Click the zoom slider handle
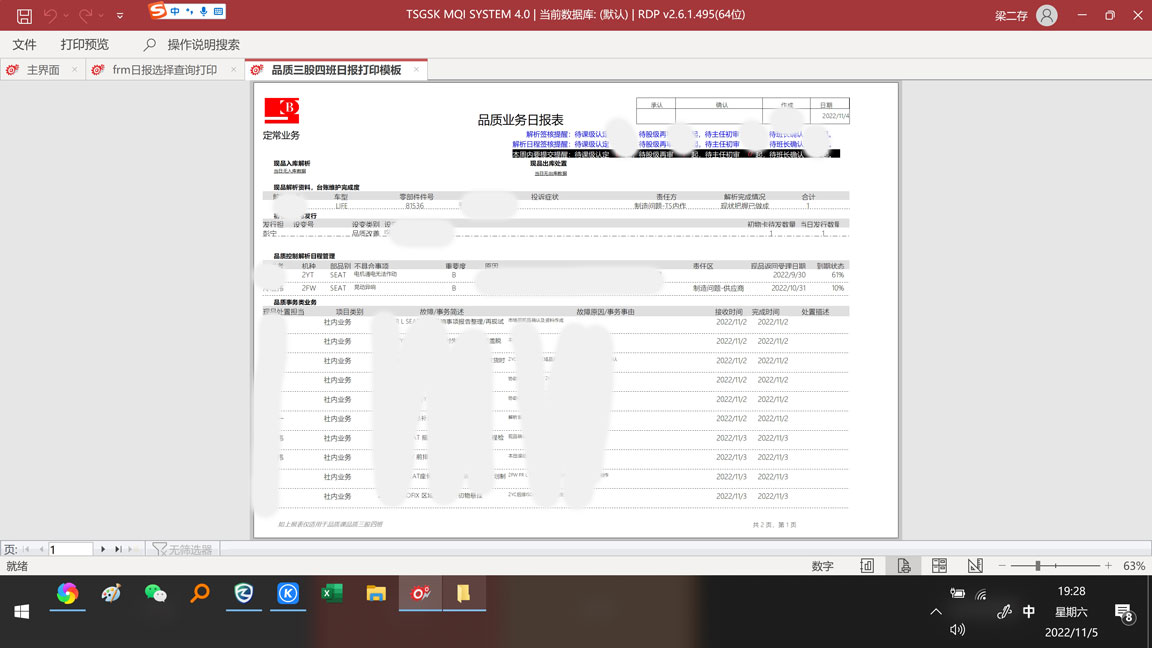This screenshot has width=1152, height=648. coord(1038,566)
